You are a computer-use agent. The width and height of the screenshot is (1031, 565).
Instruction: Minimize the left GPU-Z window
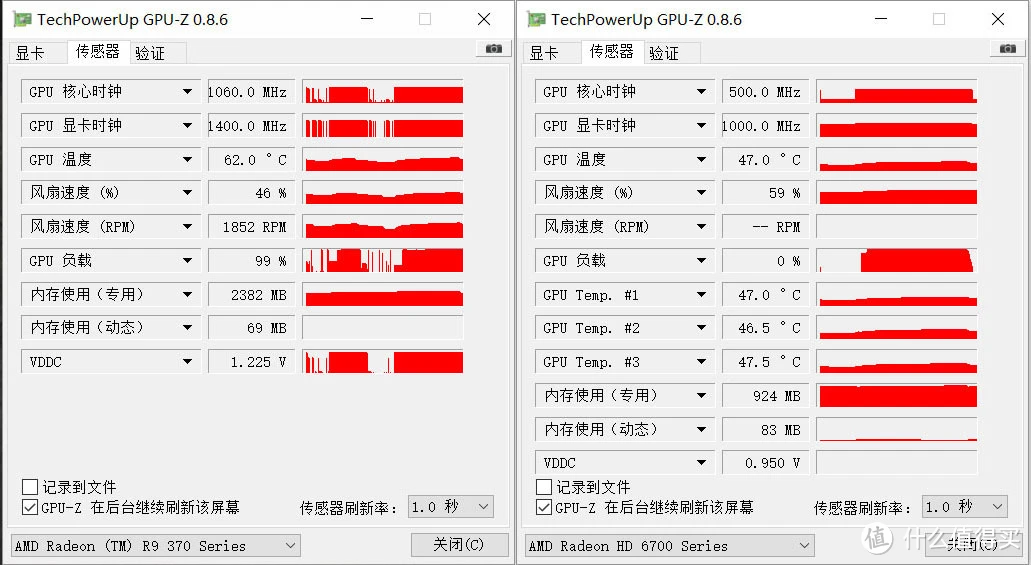tap(368, 19)
